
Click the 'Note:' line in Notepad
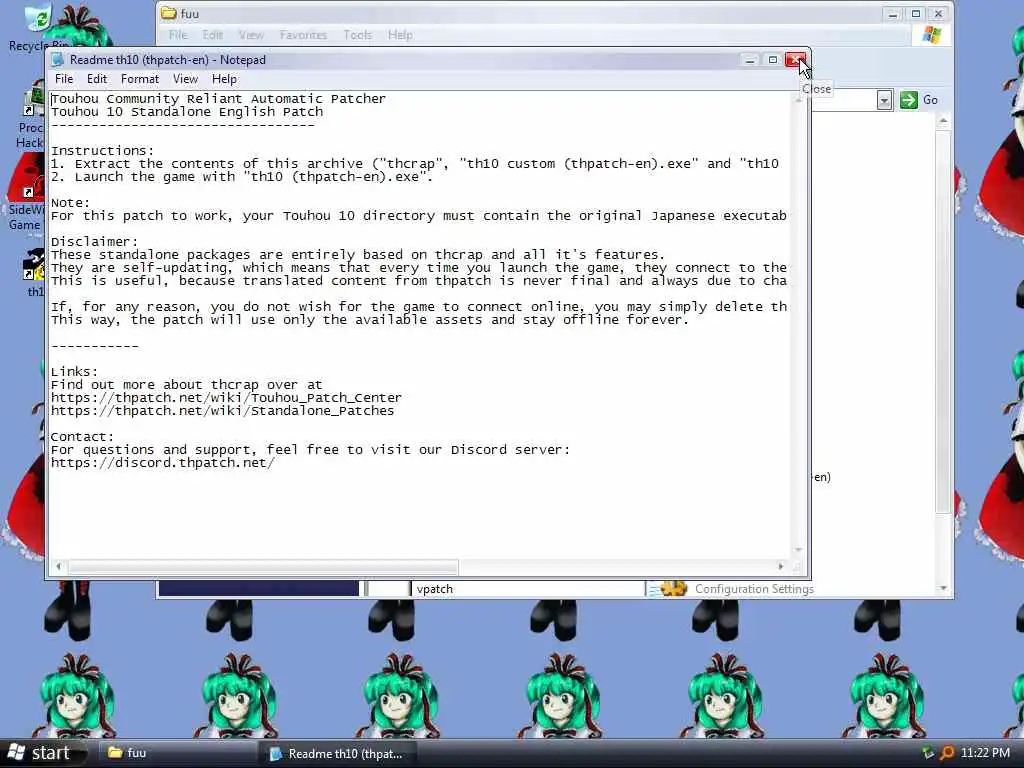click(x=71, y=203)
